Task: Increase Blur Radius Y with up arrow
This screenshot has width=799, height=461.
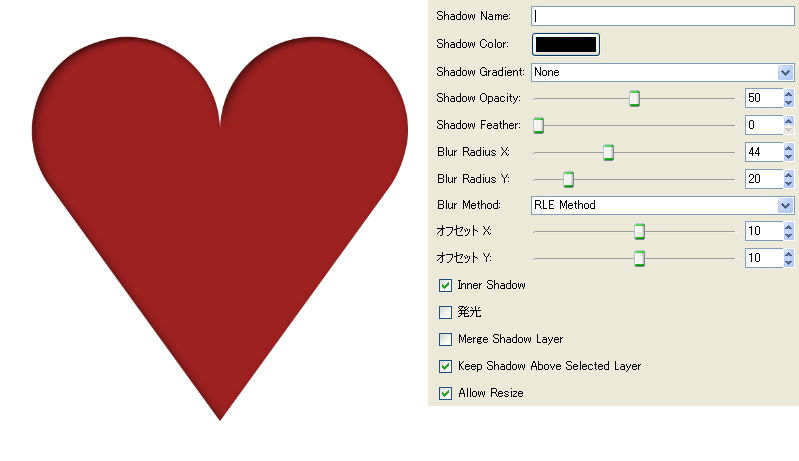Action: (789, 175)
